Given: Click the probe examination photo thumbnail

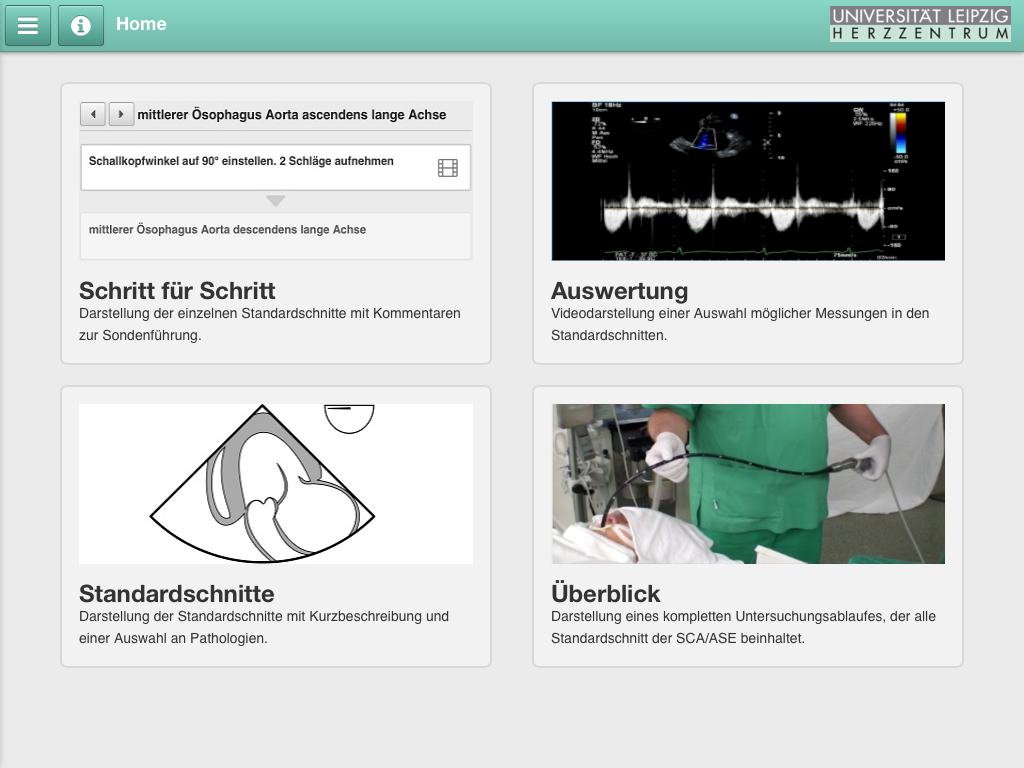Looking at the screenshot, I should coord(748,484).
